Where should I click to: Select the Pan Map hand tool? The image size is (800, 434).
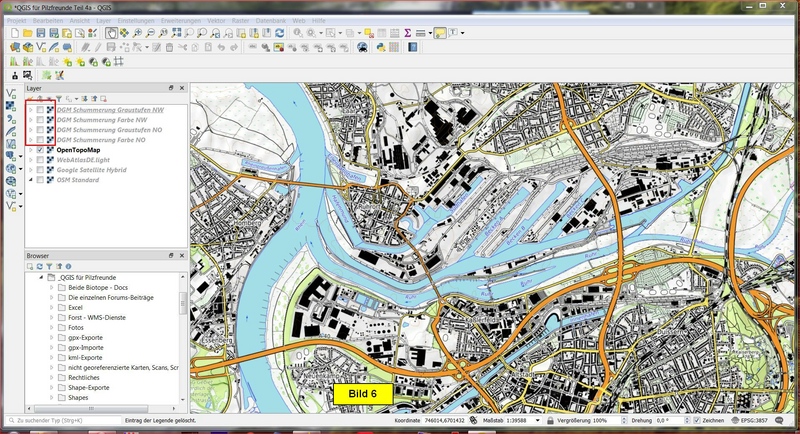(111, 33)
